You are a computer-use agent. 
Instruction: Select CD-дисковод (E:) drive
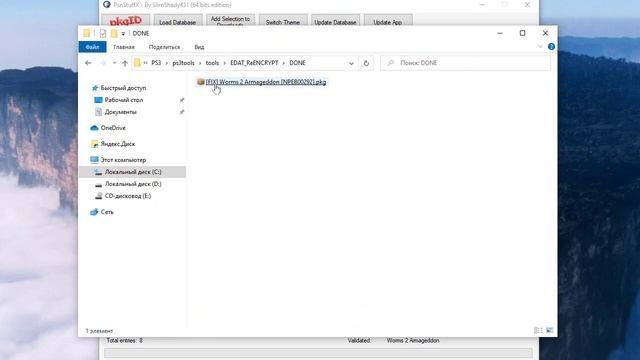(127, 196)
